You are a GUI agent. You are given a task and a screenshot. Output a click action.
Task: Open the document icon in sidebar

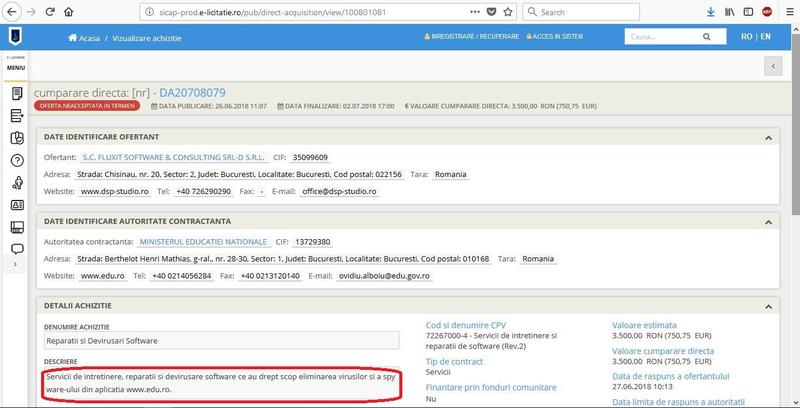pos(17,93)
